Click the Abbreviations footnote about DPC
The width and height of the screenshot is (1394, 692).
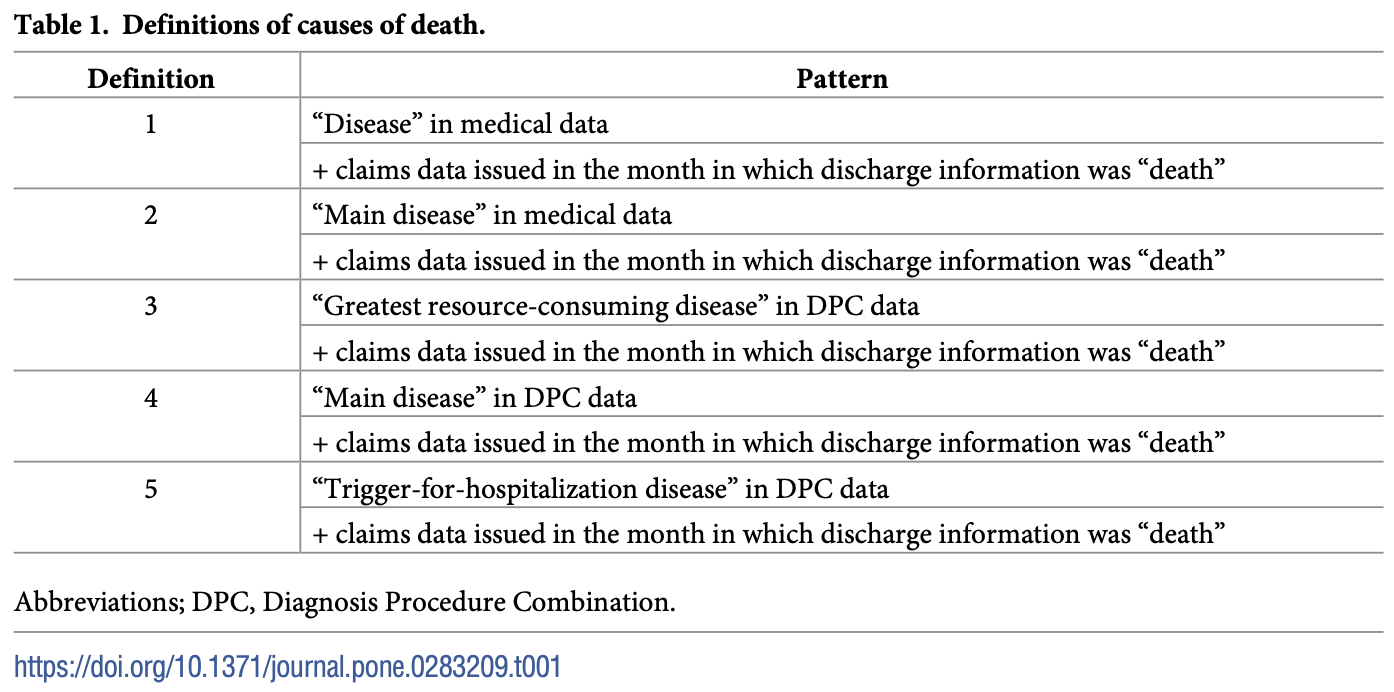click(x=345, y=603)
